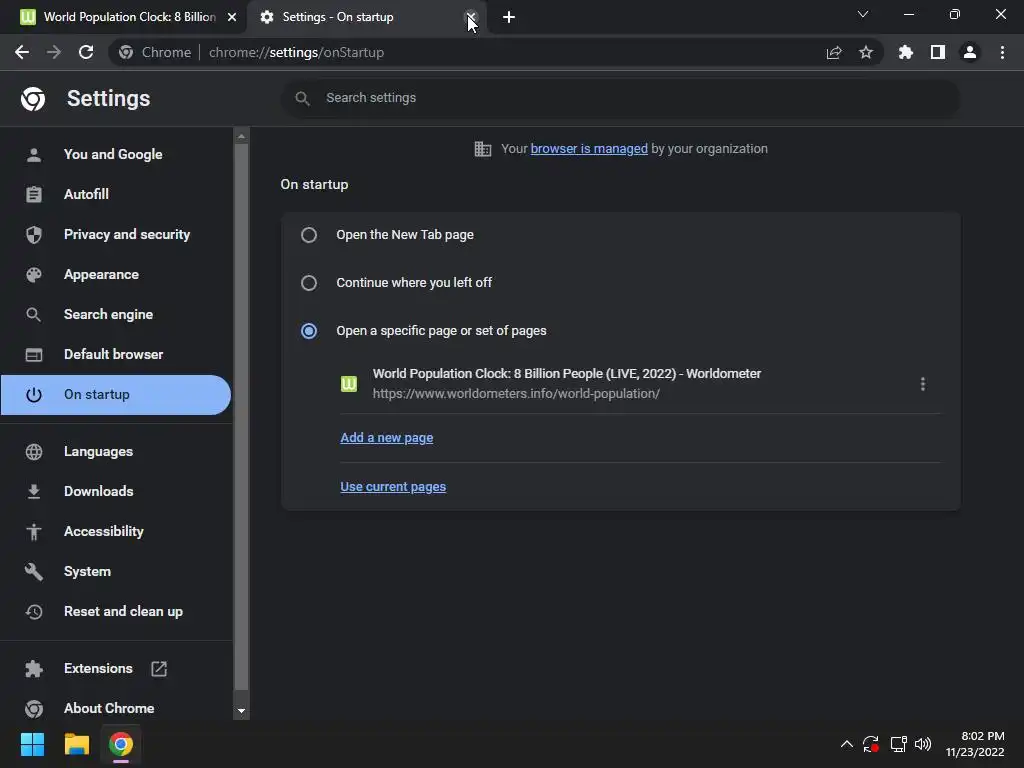Open the tab search dropdown arrow
Screen dimensions: 1024x768
point(863,14)
